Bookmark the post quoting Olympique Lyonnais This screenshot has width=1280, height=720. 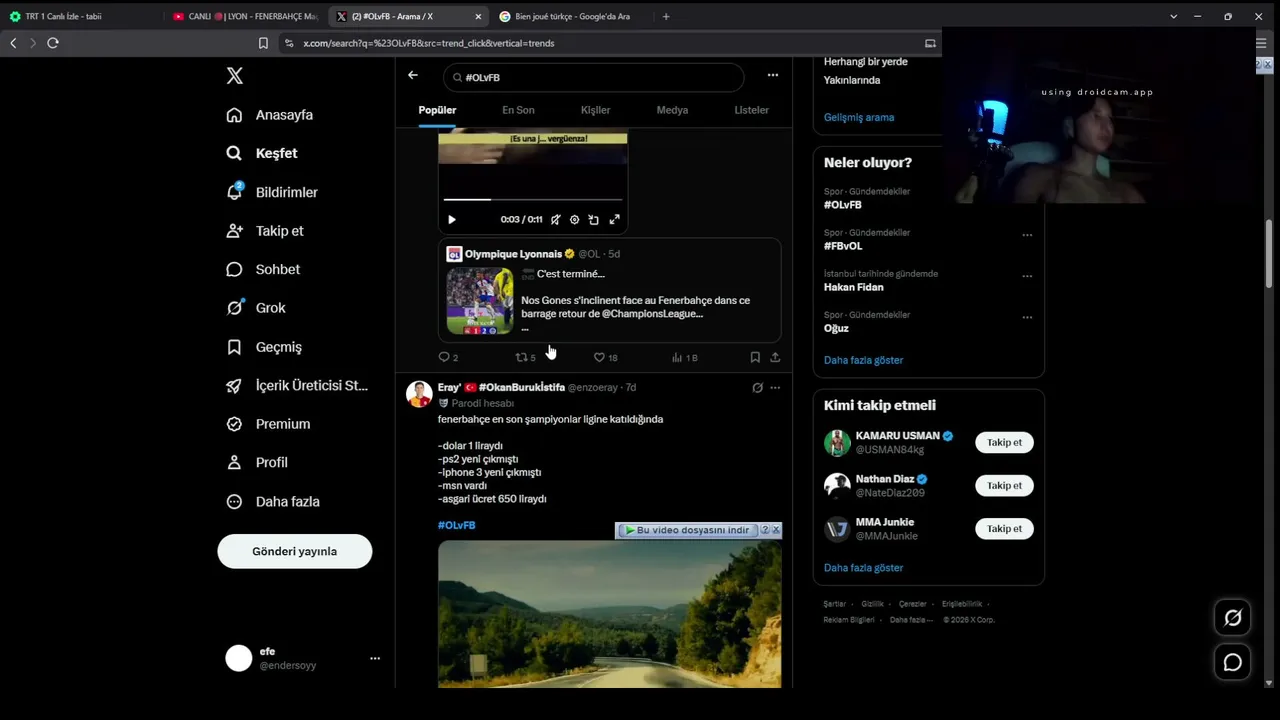click(755, 357)
